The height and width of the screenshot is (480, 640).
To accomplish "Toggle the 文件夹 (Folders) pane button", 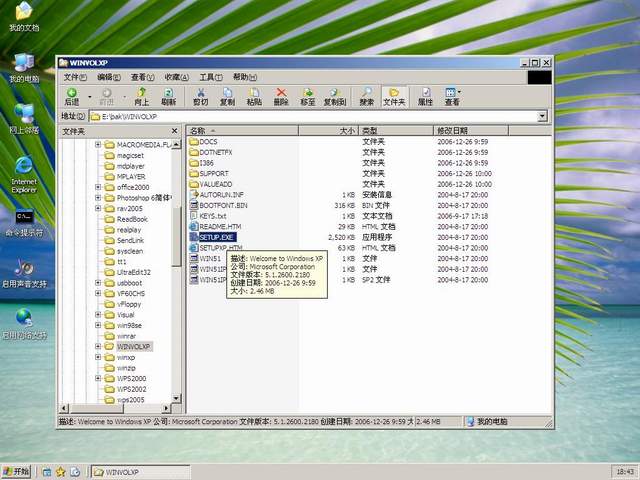I will (x=394, y=94).
